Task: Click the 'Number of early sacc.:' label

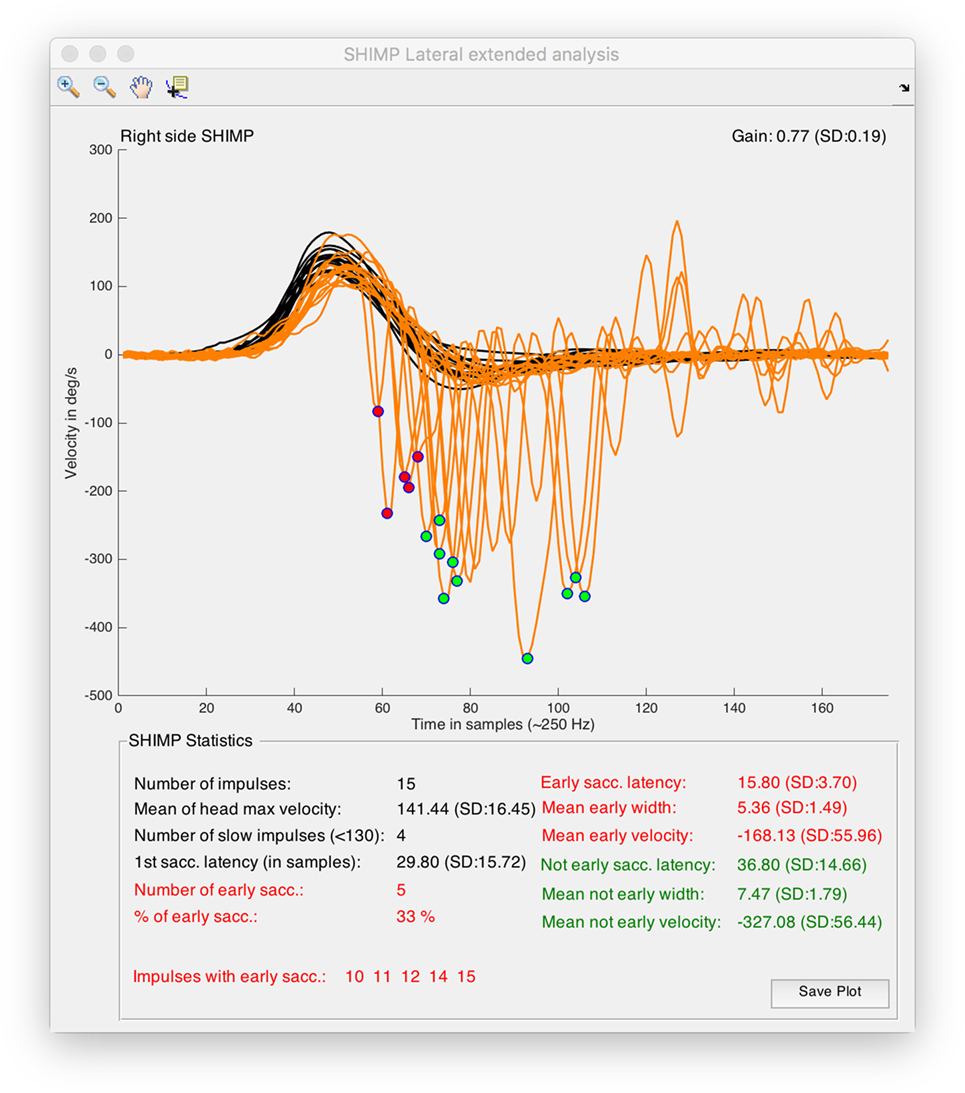Action: click(x=219, y=890)
